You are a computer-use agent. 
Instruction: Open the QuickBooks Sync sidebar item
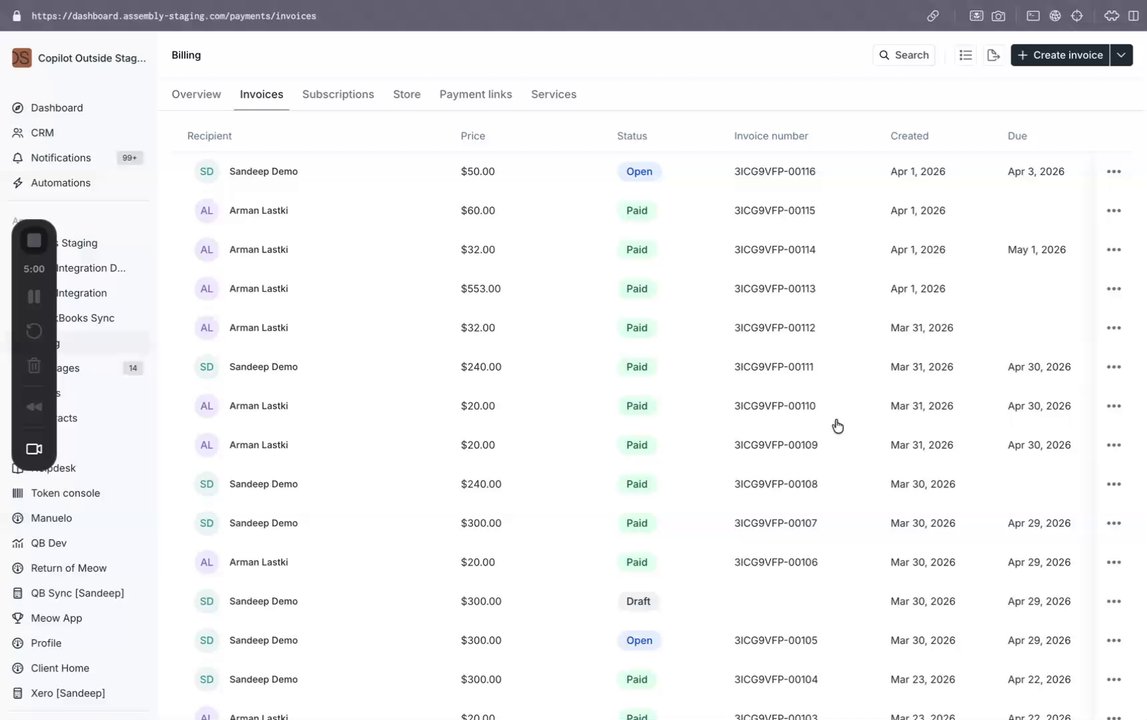(x=86, y=318)
